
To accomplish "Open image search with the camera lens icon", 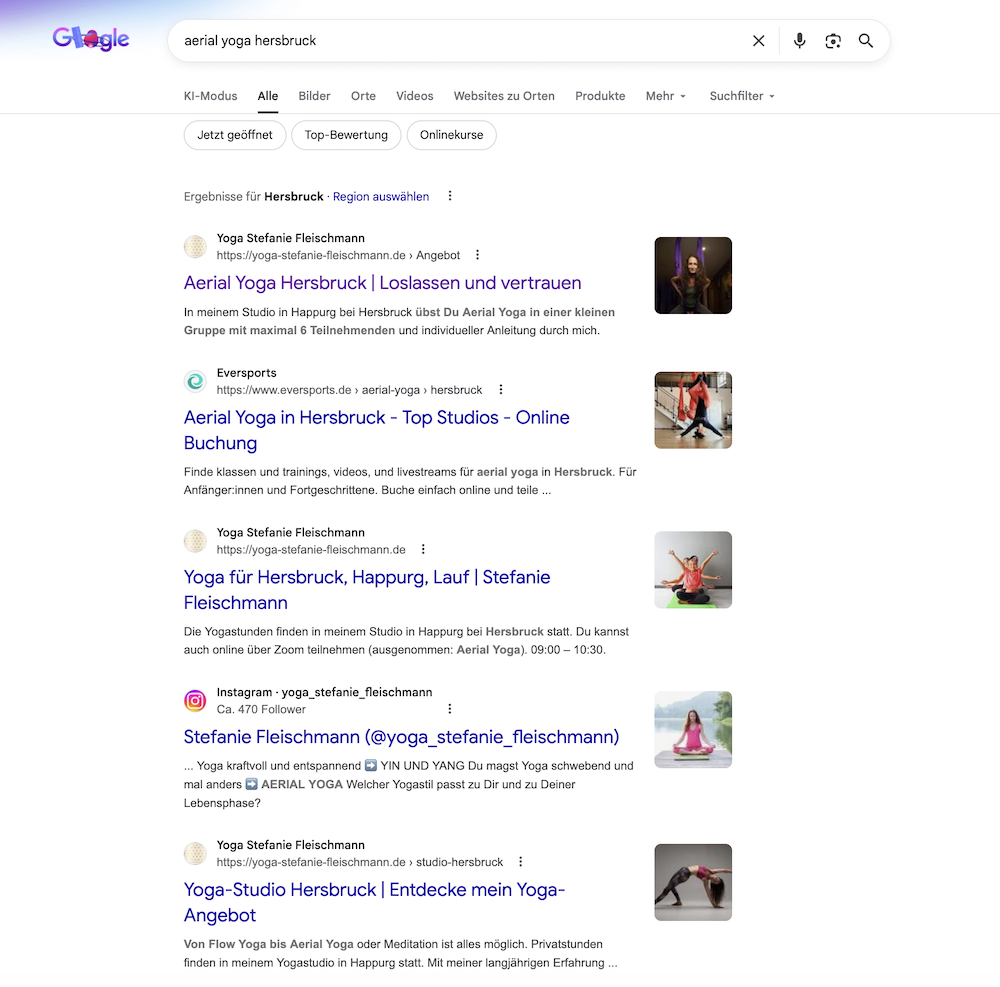I will click(x=832, y=41).
